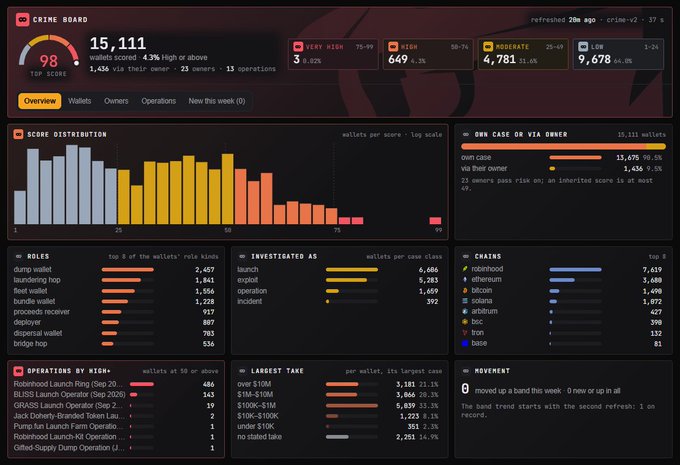Select the under $10K take row
680x465 pixels.
pos(338,426)
